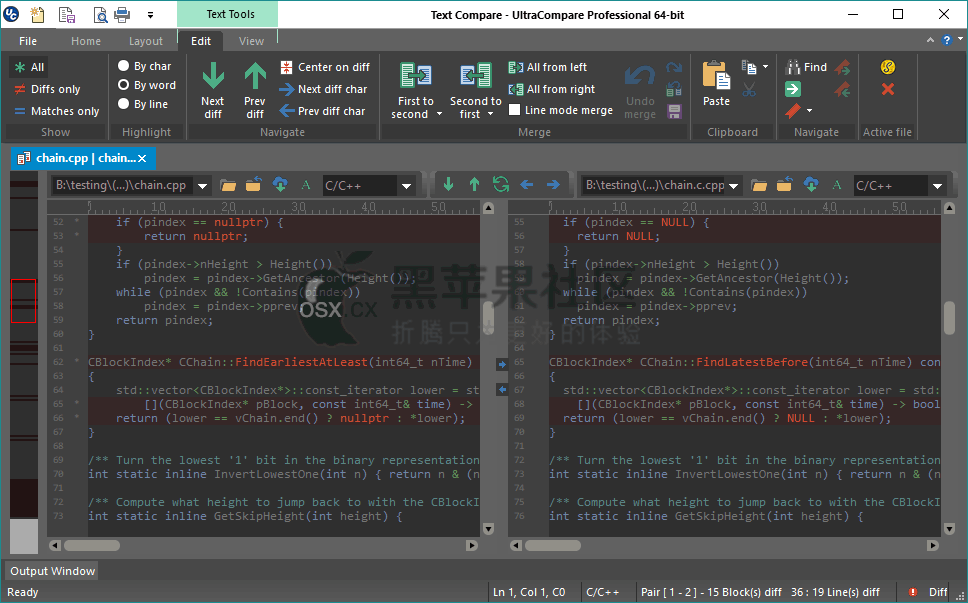Click the New session icon in title bar
Image resolution: width=968 pixels, height=603 pixels.
coord(38,14)
